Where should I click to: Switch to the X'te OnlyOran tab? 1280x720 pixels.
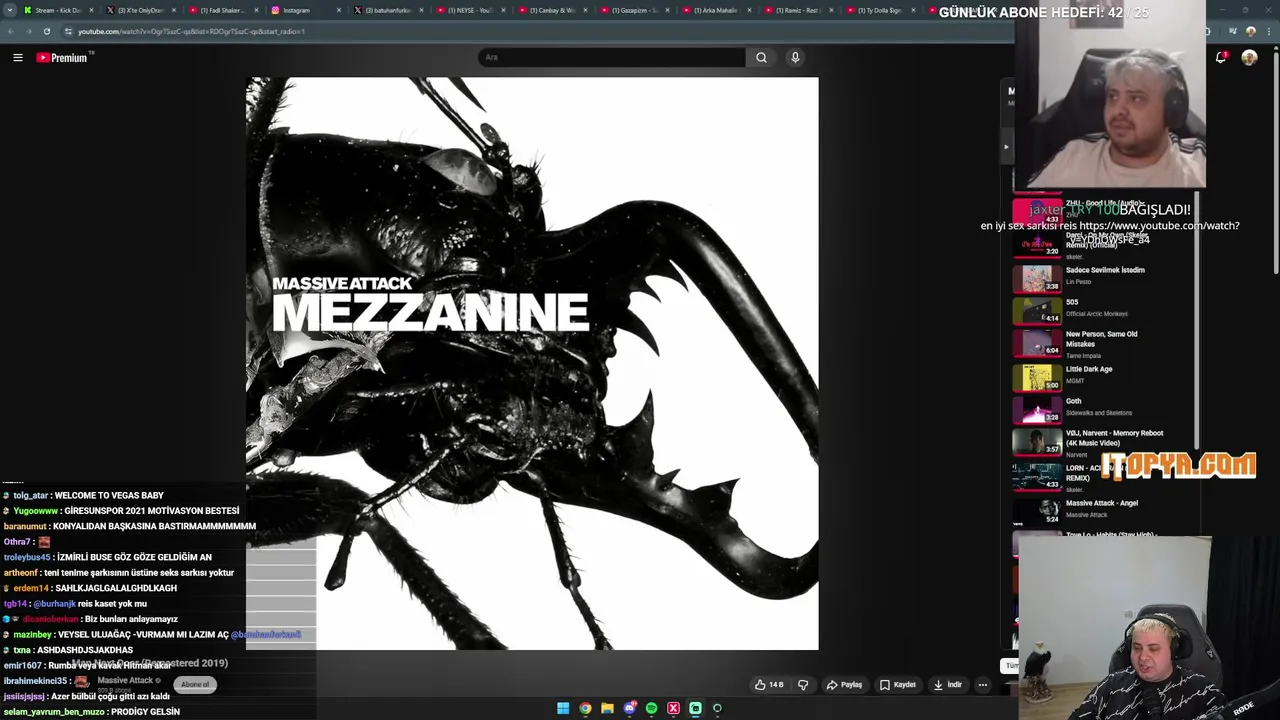[x=140, y=10]
